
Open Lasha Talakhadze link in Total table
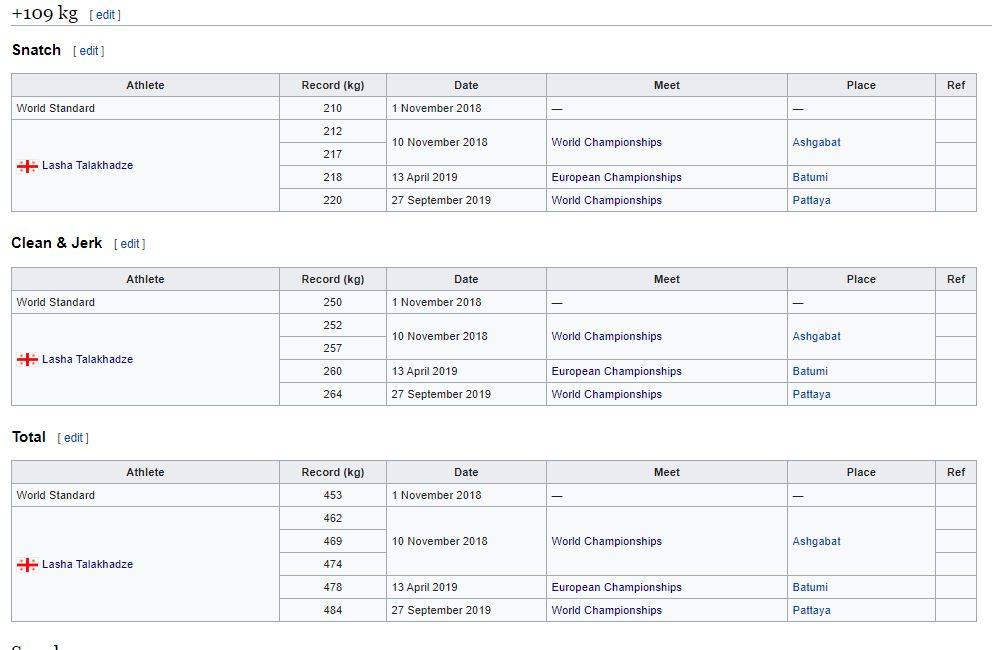click(x=87, y=564)
